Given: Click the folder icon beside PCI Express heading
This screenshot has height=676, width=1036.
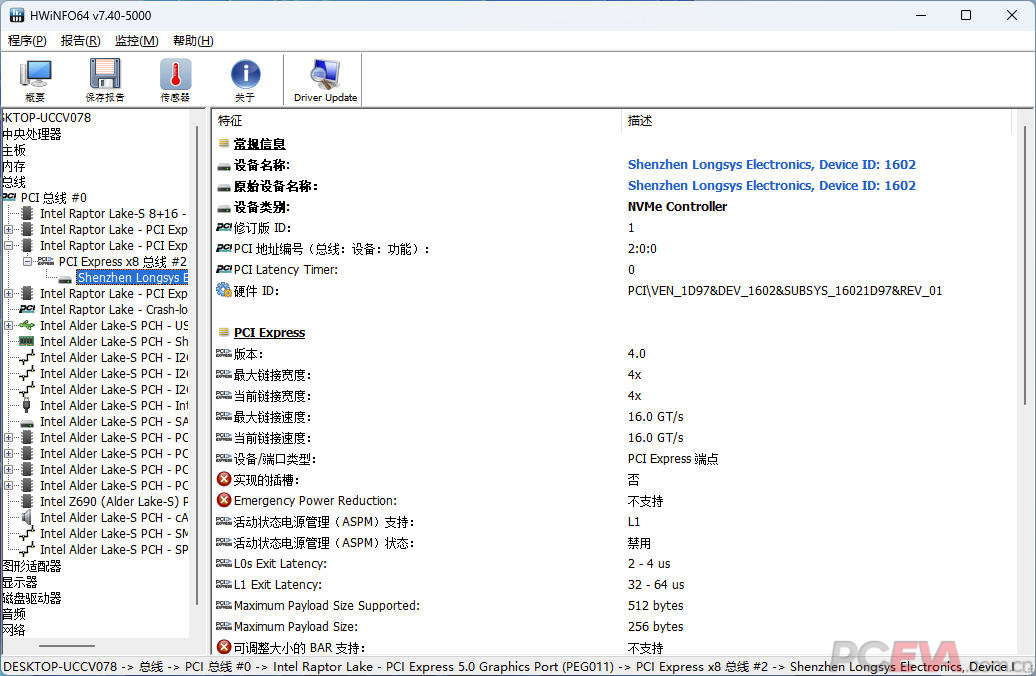Looking at the screenshot, I should point(224,332).
